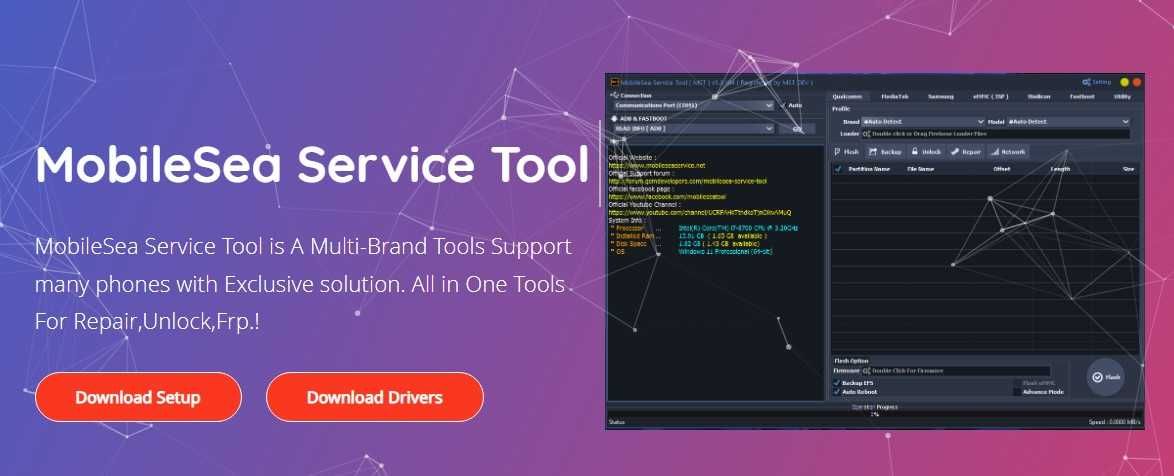Click the Partition Name column header
Screen dimensions: 1174x476
coord(869,169)
